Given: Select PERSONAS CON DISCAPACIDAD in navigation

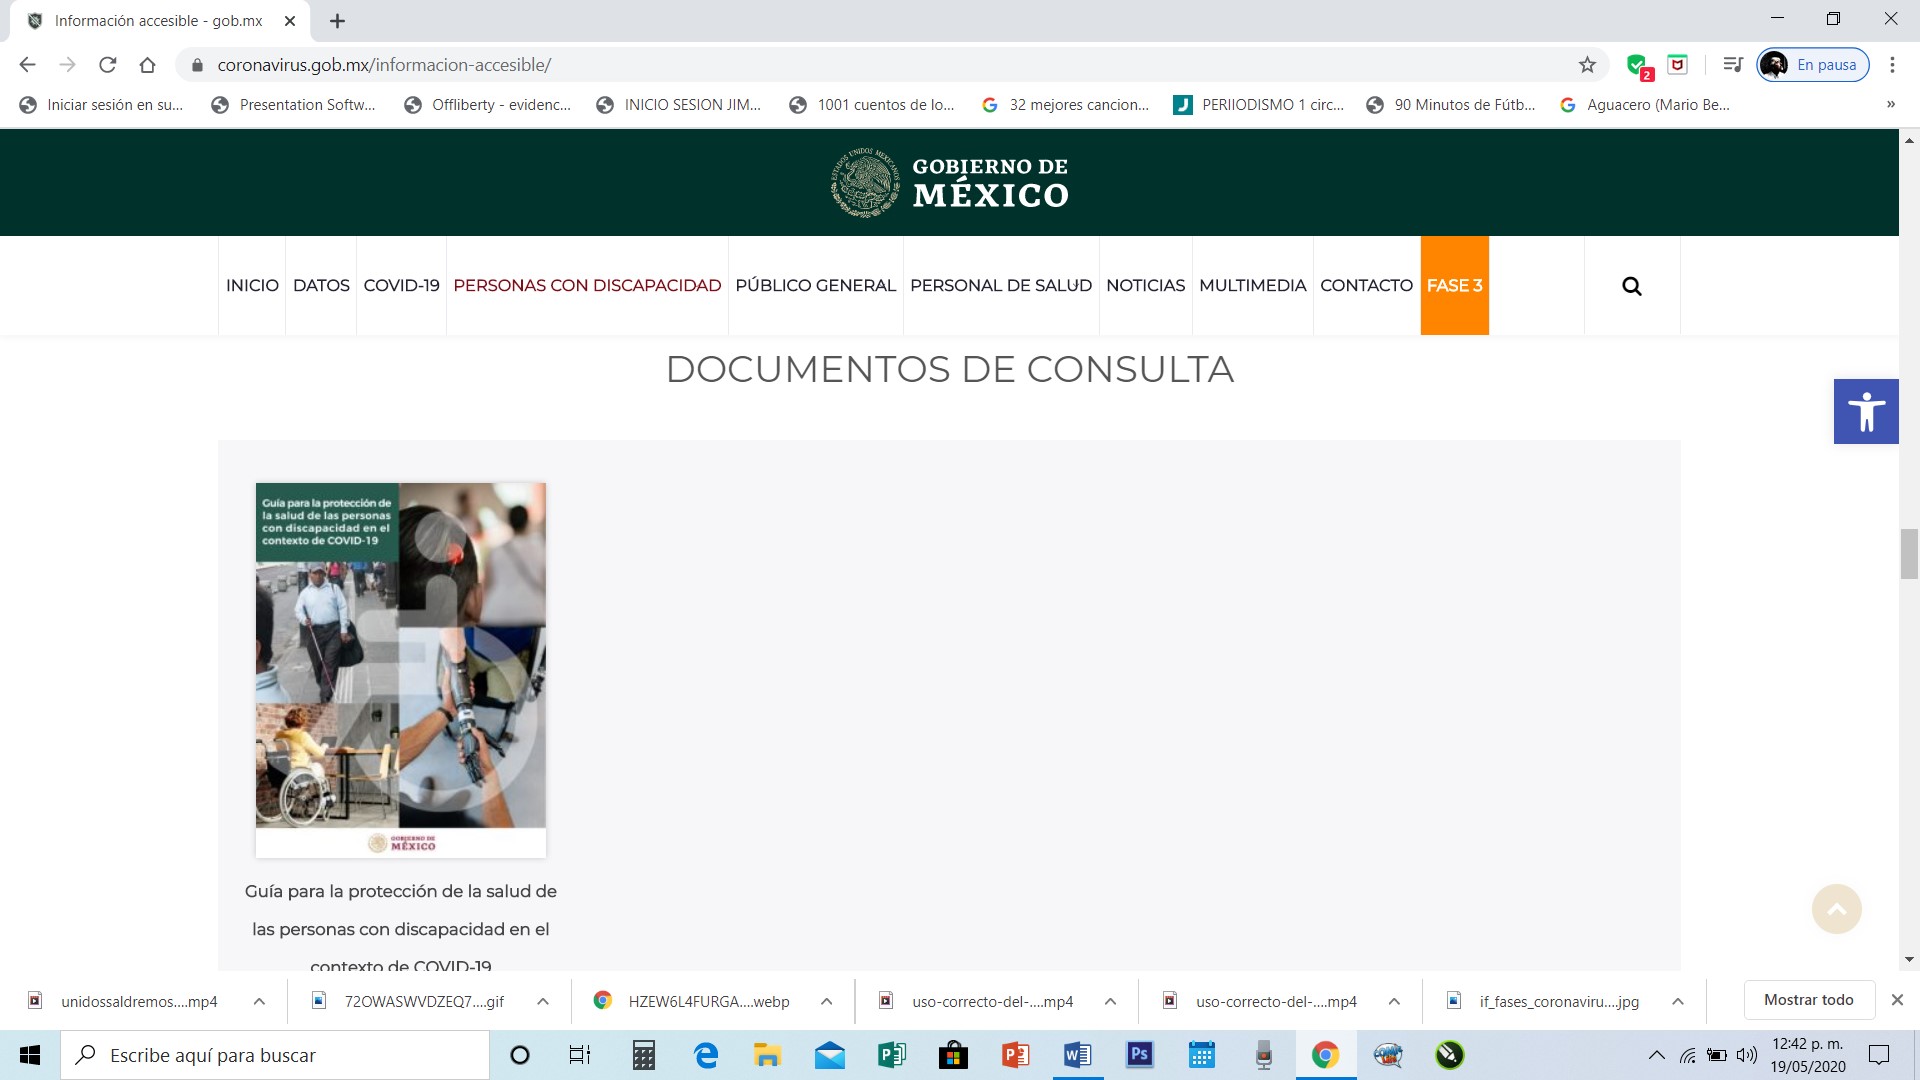Looking at the screenshot, I should tap(587, 286).
